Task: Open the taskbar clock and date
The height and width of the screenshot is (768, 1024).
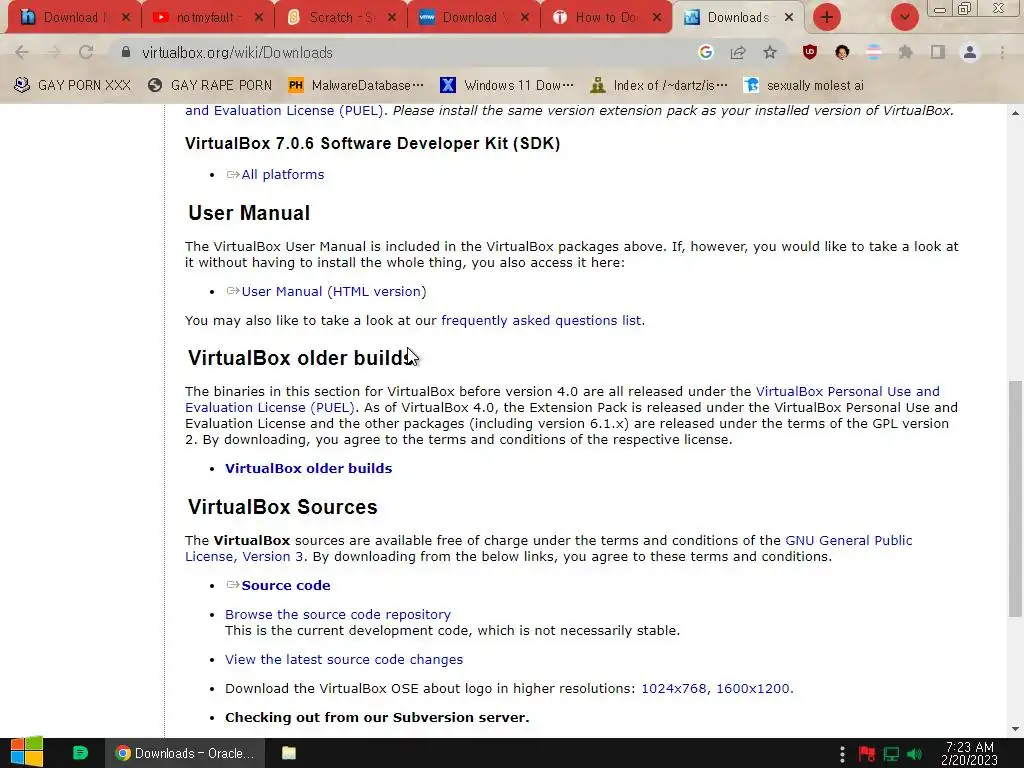Action: coord(969,754)
